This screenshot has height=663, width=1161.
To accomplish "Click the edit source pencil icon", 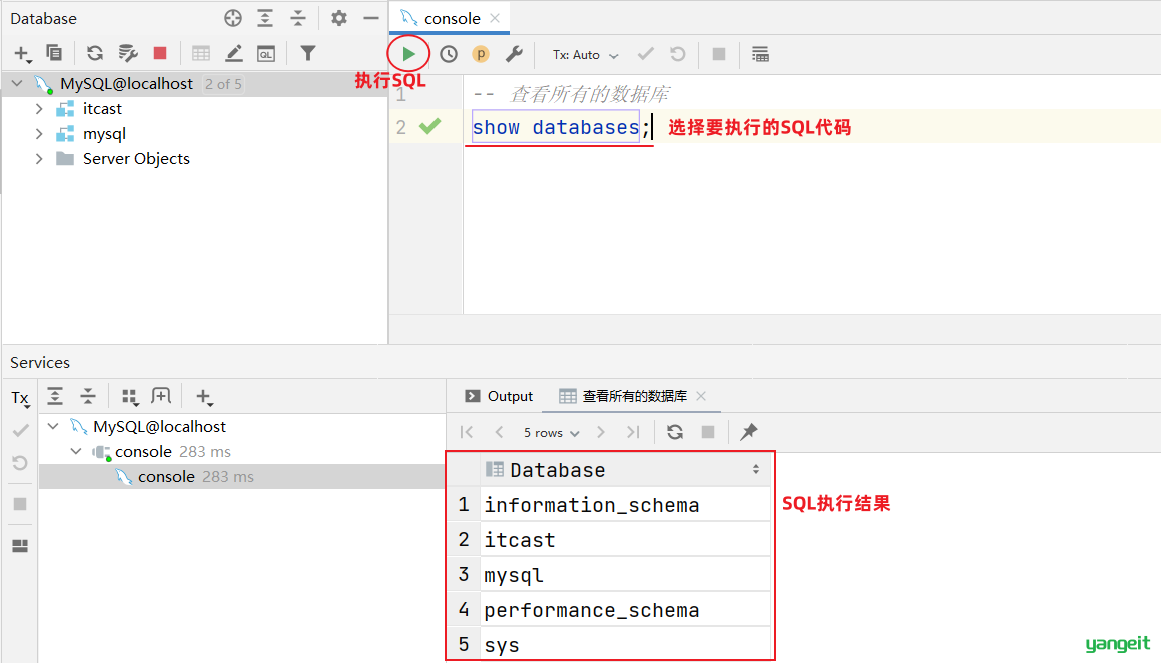I will (x=234, y=53).
